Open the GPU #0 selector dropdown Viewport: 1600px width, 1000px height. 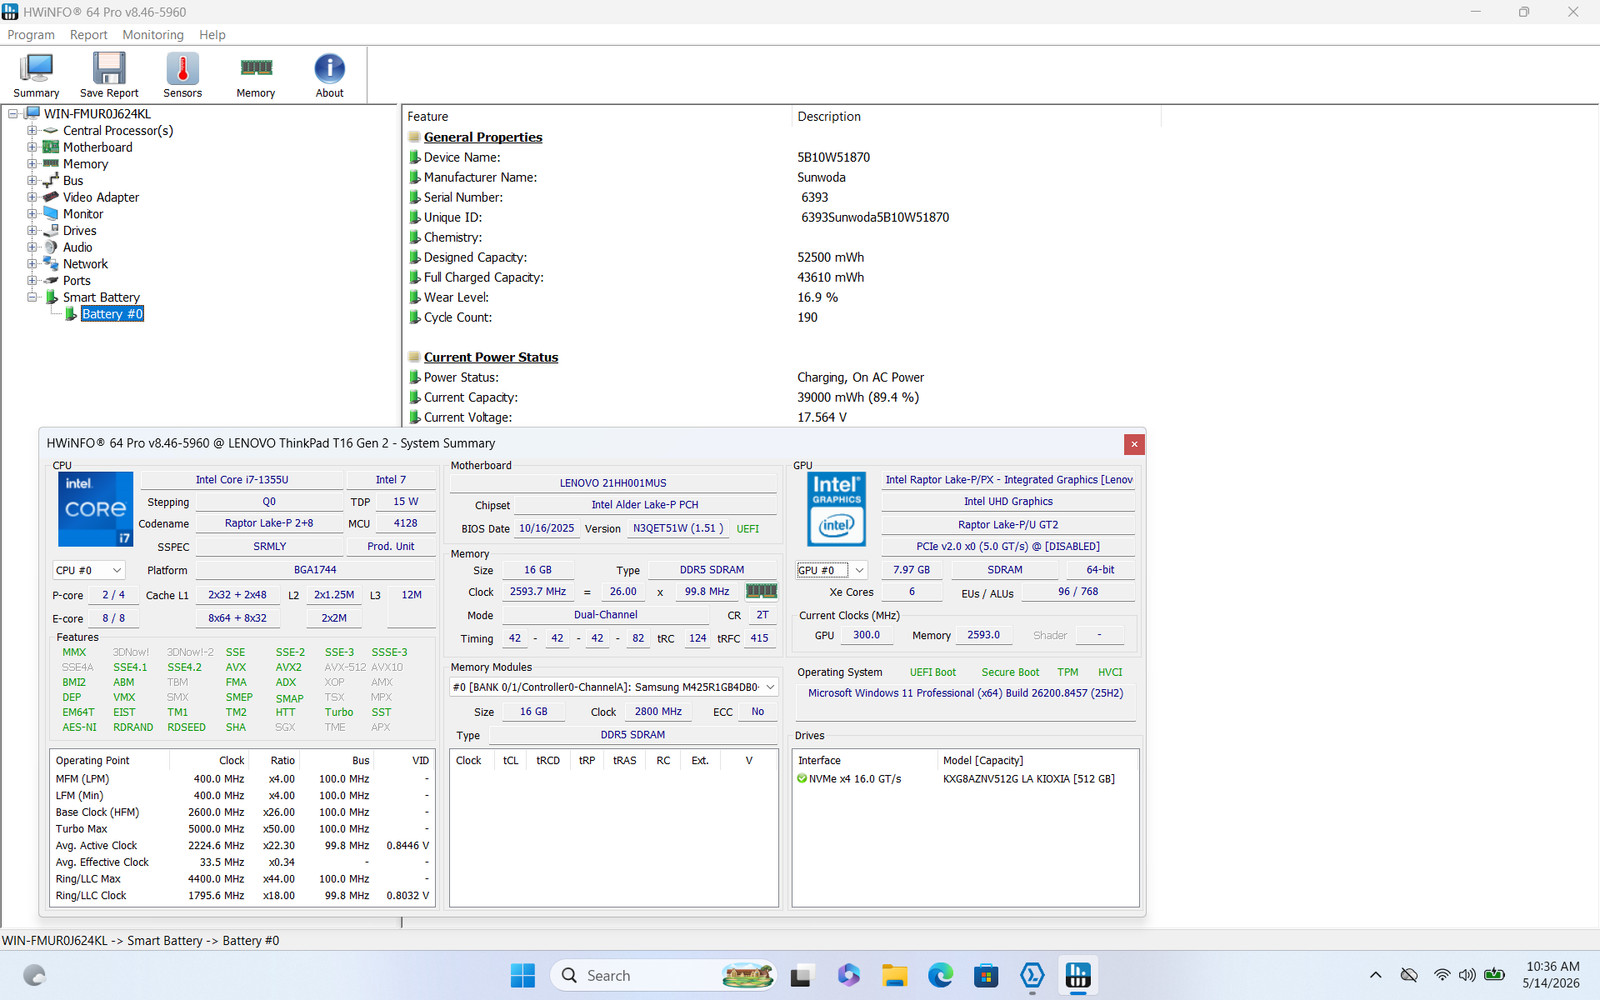831,570
